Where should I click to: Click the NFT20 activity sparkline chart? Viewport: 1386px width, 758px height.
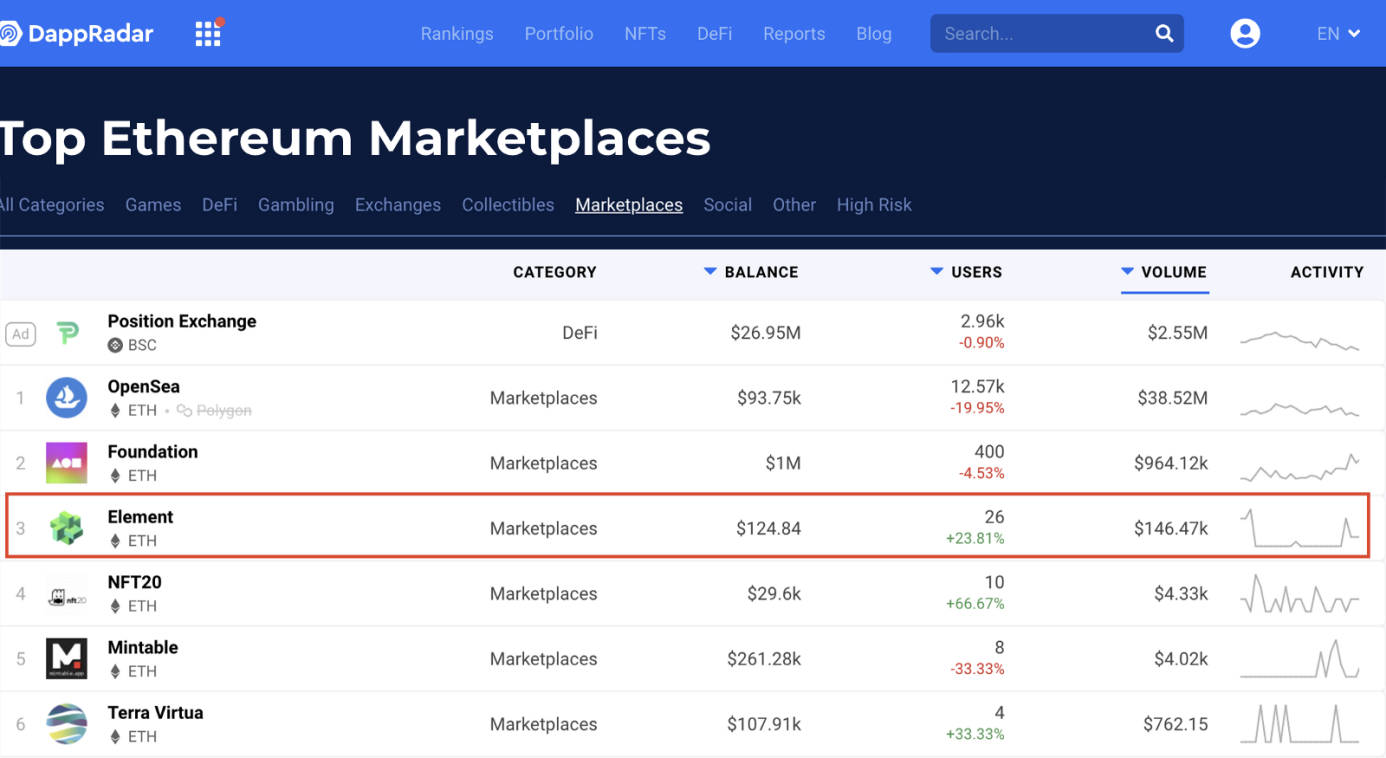(x=1300, y=594)
